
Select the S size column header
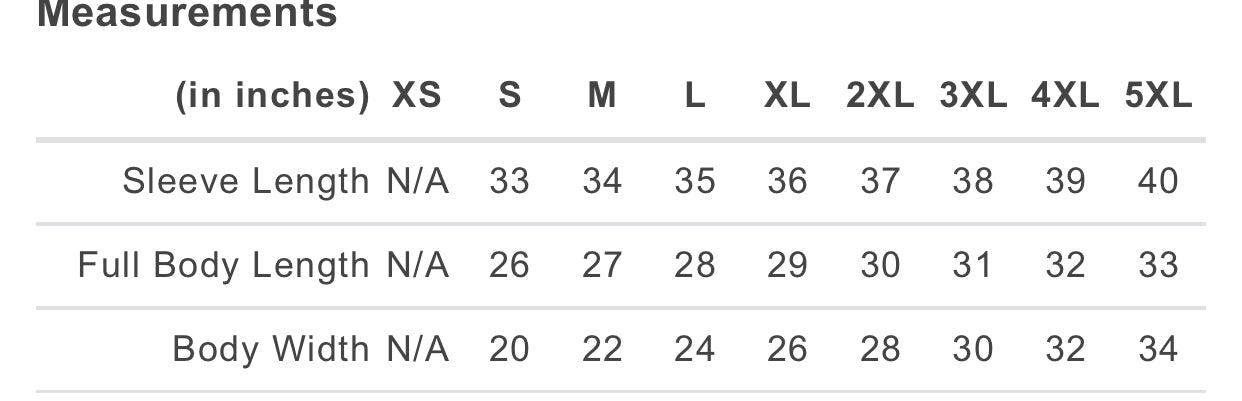(x=510, y=96)
